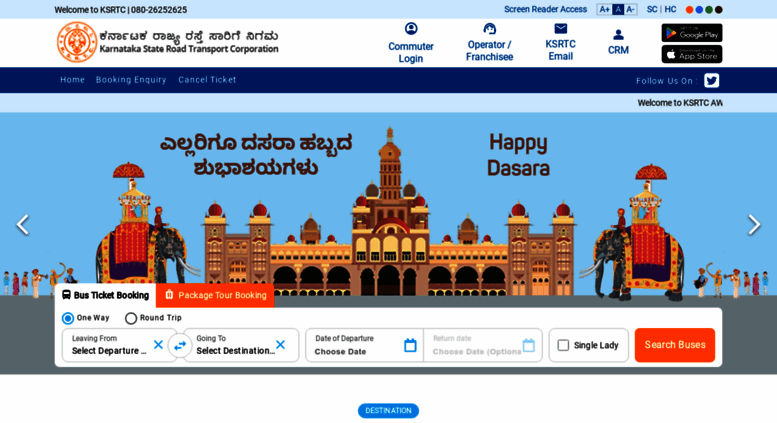Click the SC skip-to-content link
This screenshot has height=423, width=777.
point(652,9)
